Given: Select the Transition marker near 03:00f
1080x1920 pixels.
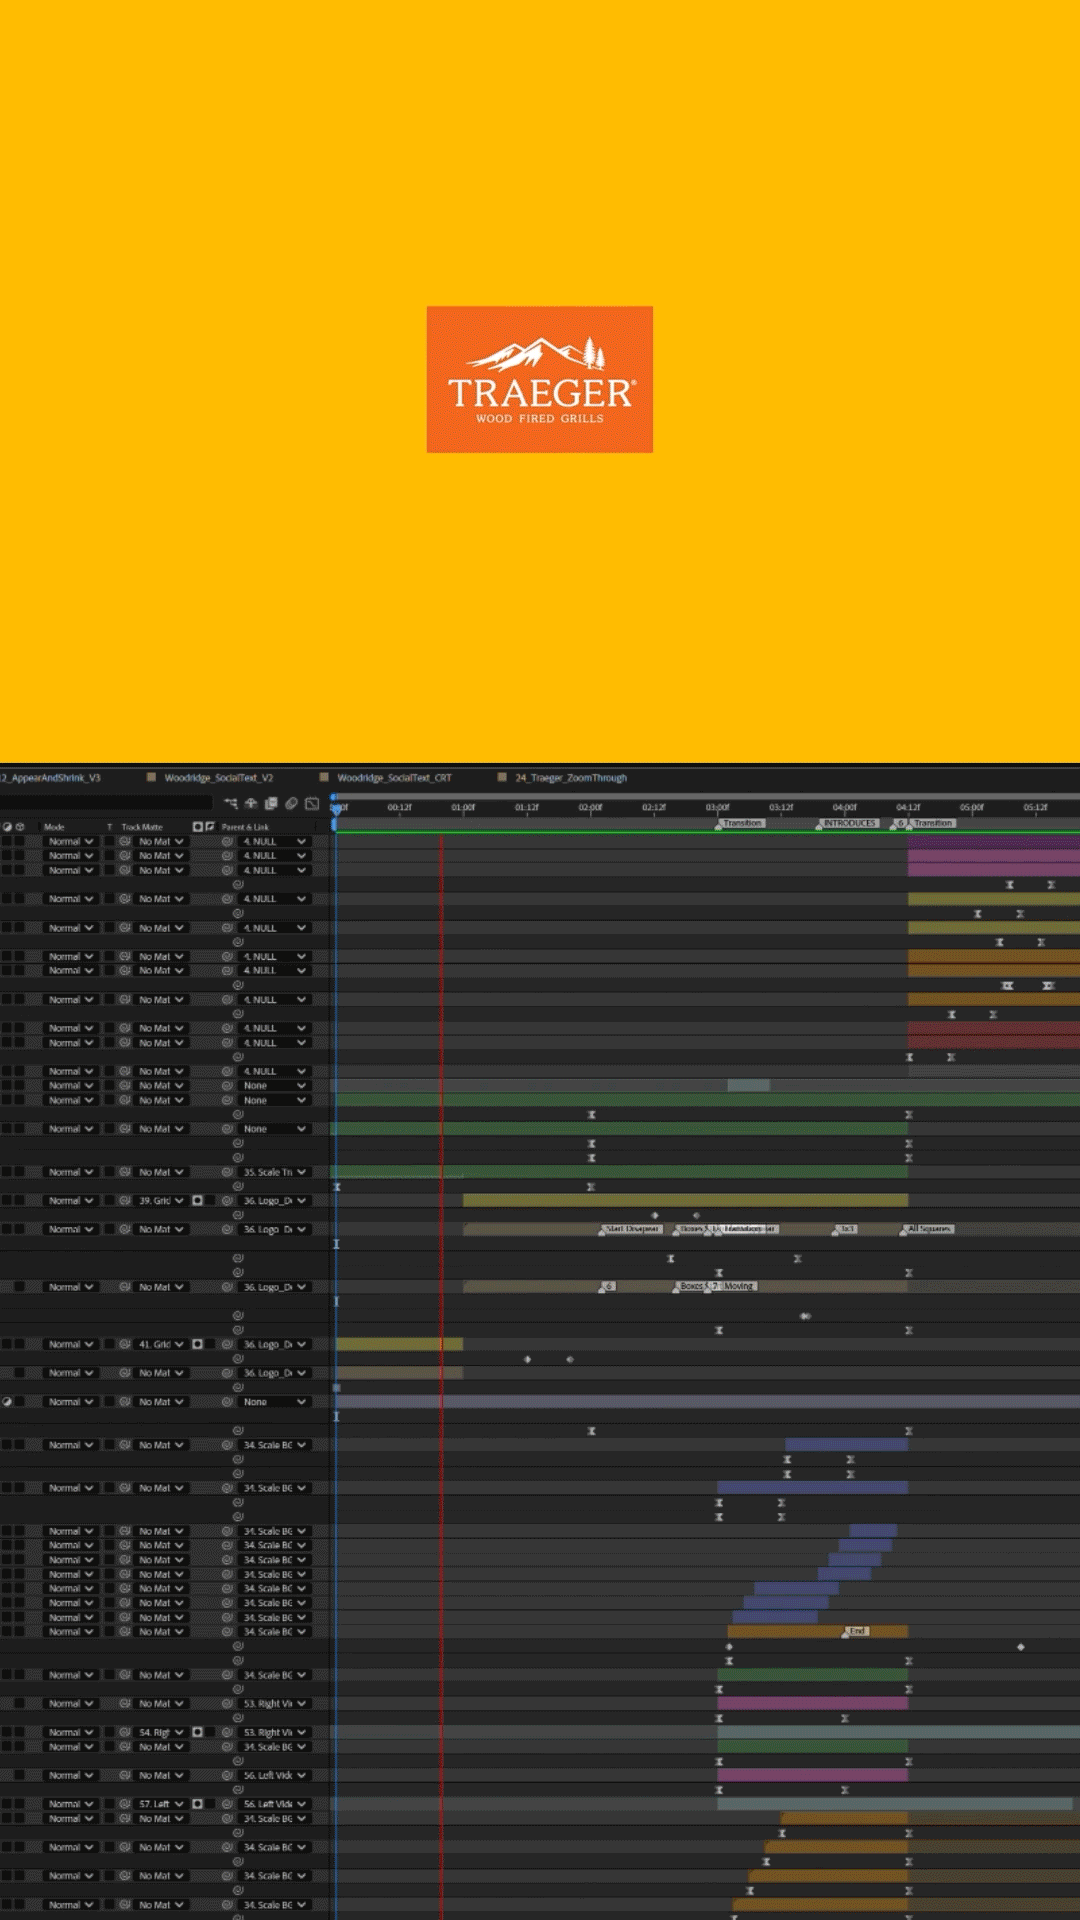Looking at the screenshot, I should tap(742, 823).
